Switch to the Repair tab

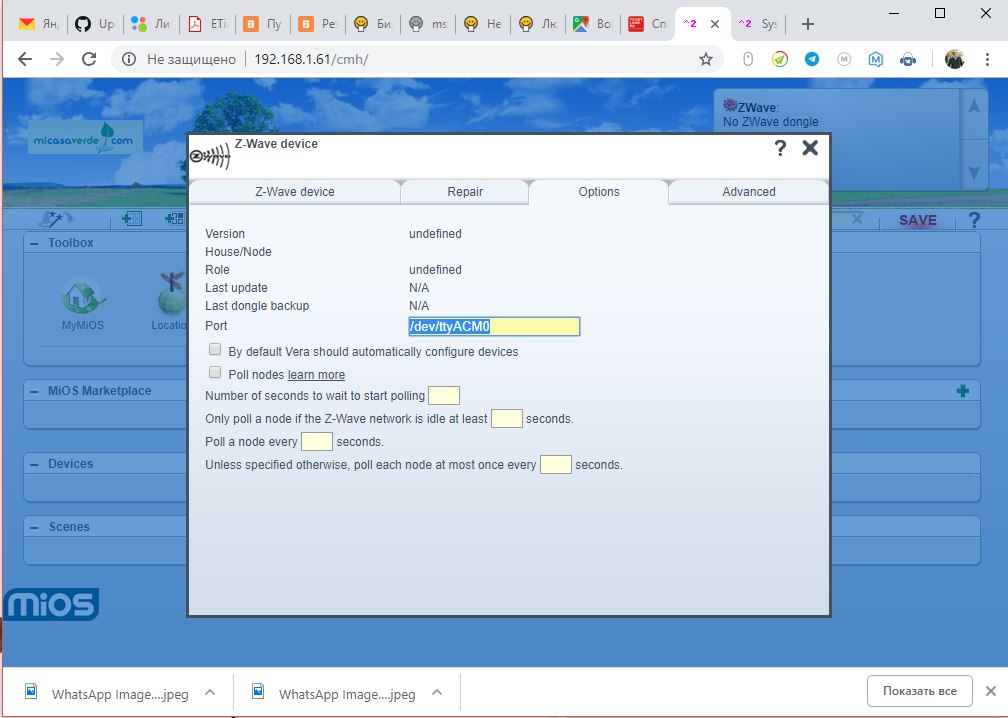[464, 192]
